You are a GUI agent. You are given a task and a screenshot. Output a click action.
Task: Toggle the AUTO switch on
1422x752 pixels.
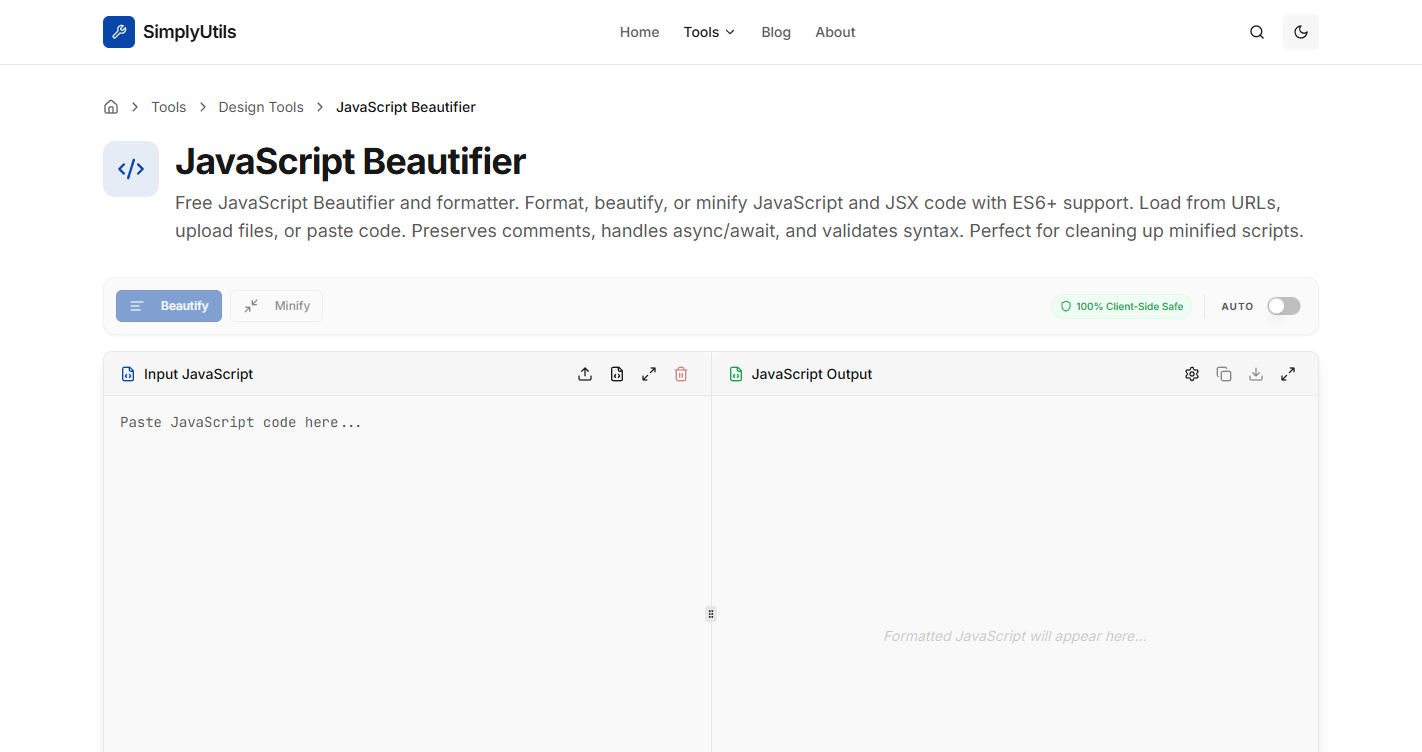point(1284,306)
